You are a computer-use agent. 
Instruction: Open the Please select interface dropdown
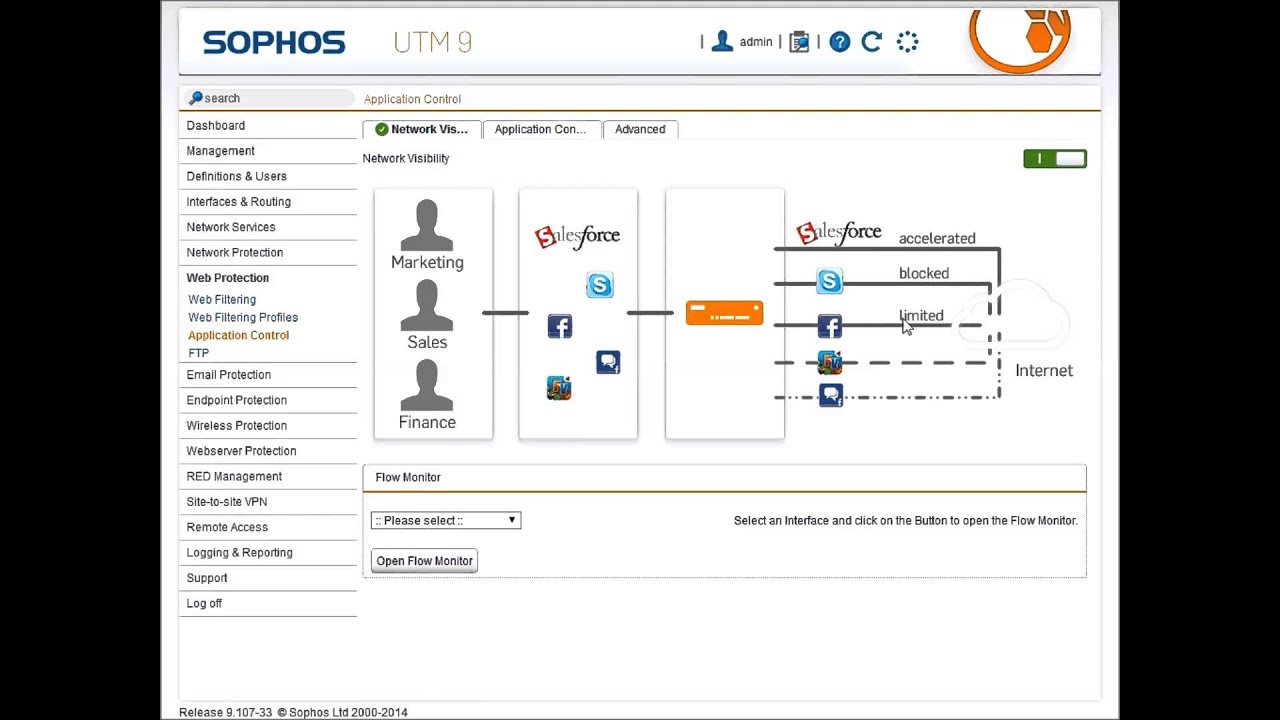[x=446, y=520]
